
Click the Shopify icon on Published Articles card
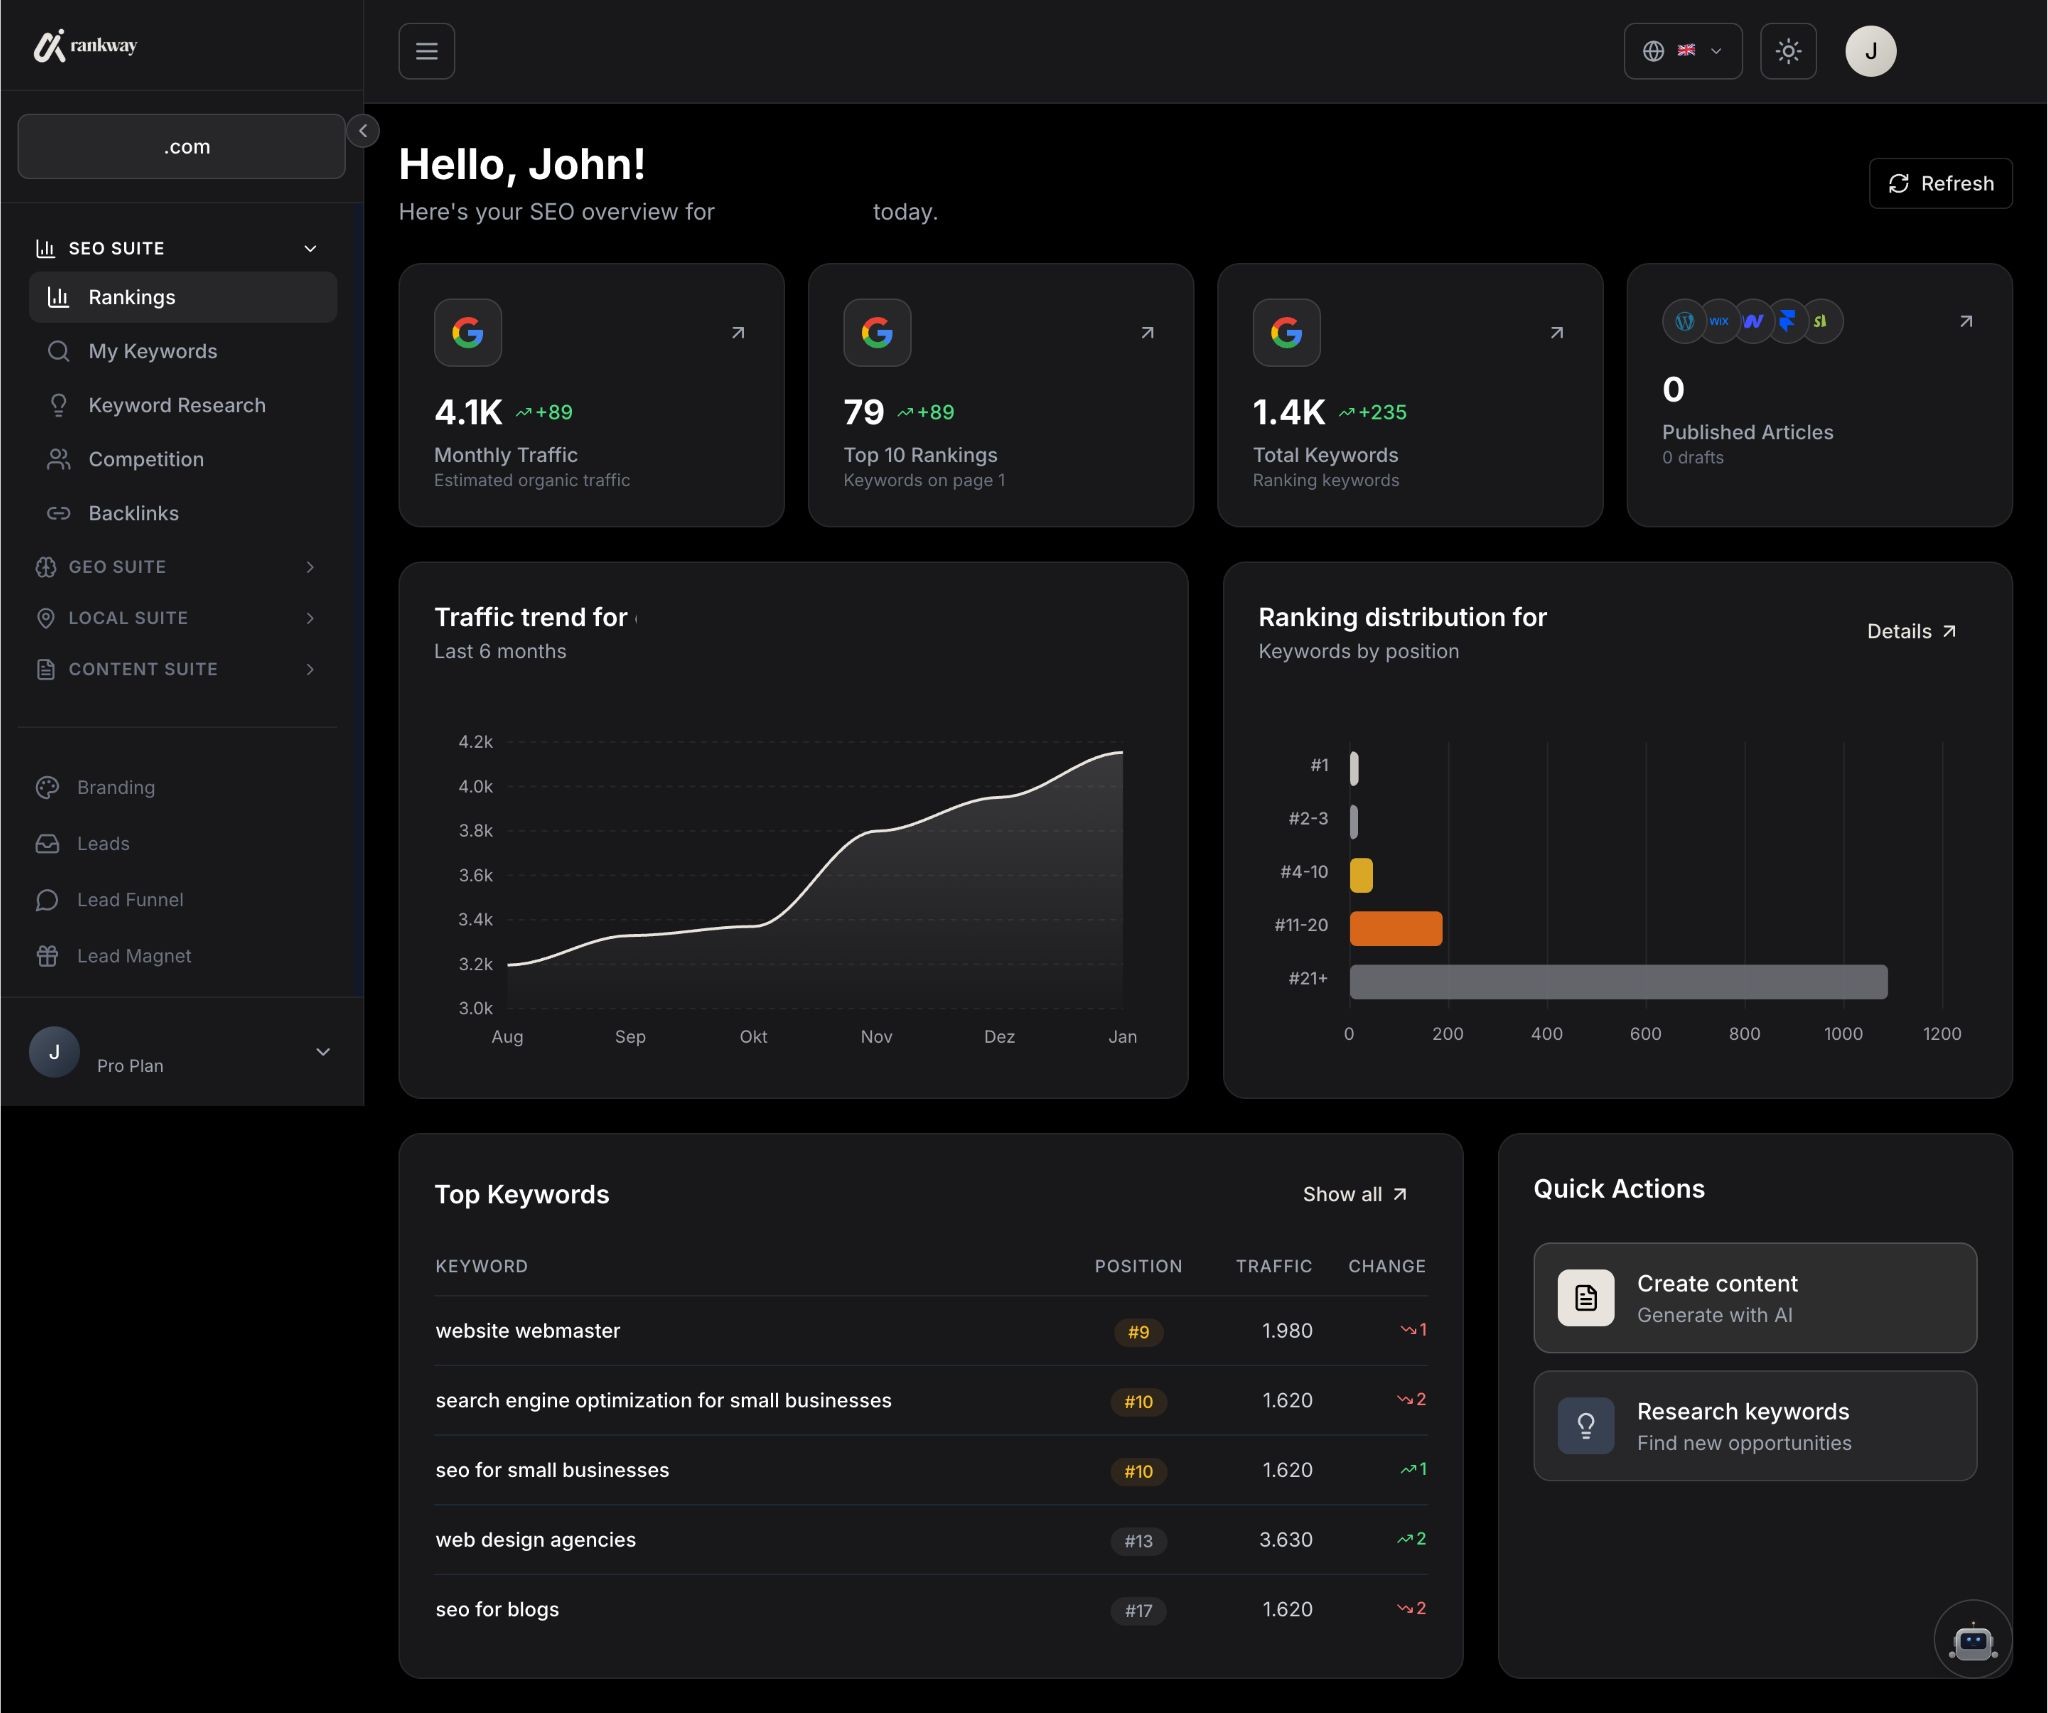click(x=1821, y=320)
